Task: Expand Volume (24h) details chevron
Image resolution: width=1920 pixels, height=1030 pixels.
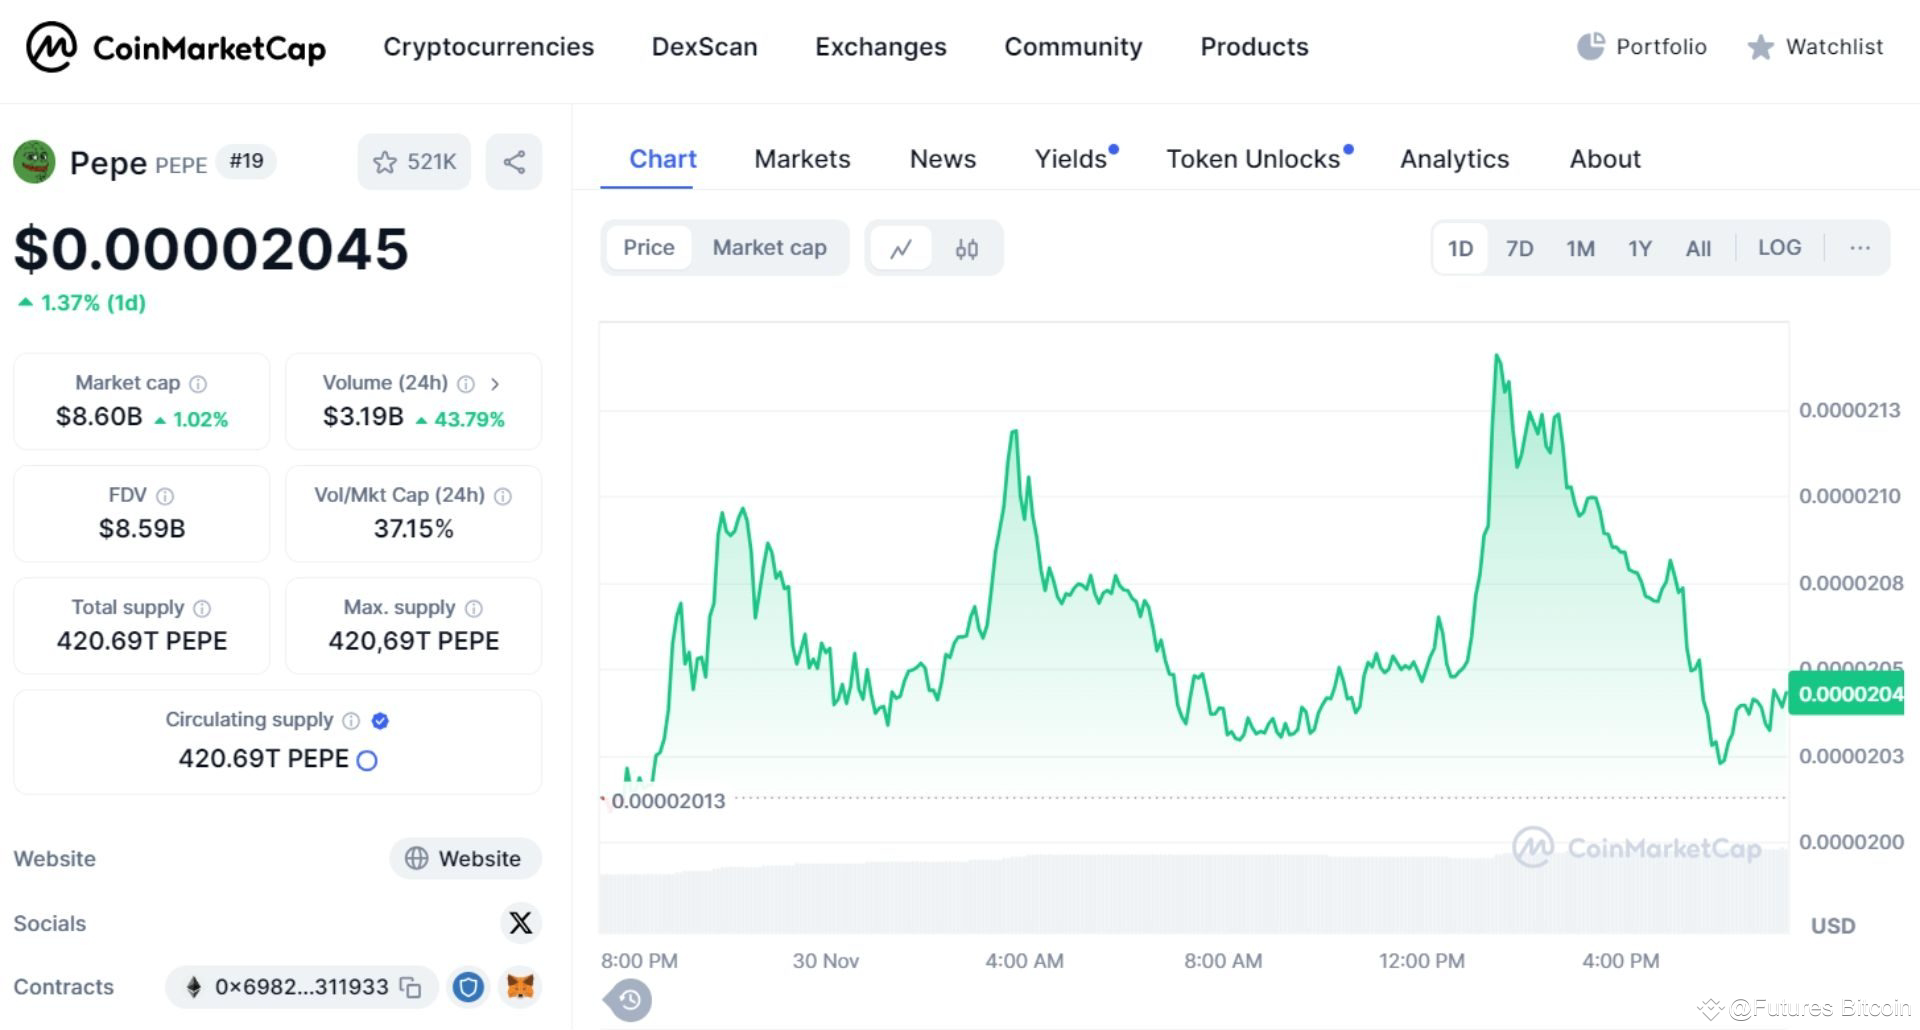Action: (x=495, y=384)
